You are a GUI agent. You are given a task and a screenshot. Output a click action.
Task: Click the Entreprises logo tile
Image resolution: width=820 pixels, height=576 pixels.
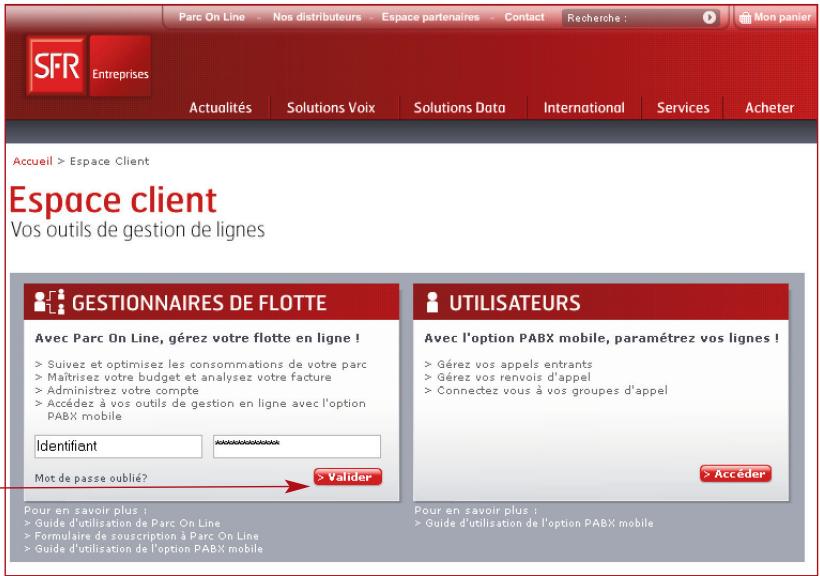pos(120,65)
